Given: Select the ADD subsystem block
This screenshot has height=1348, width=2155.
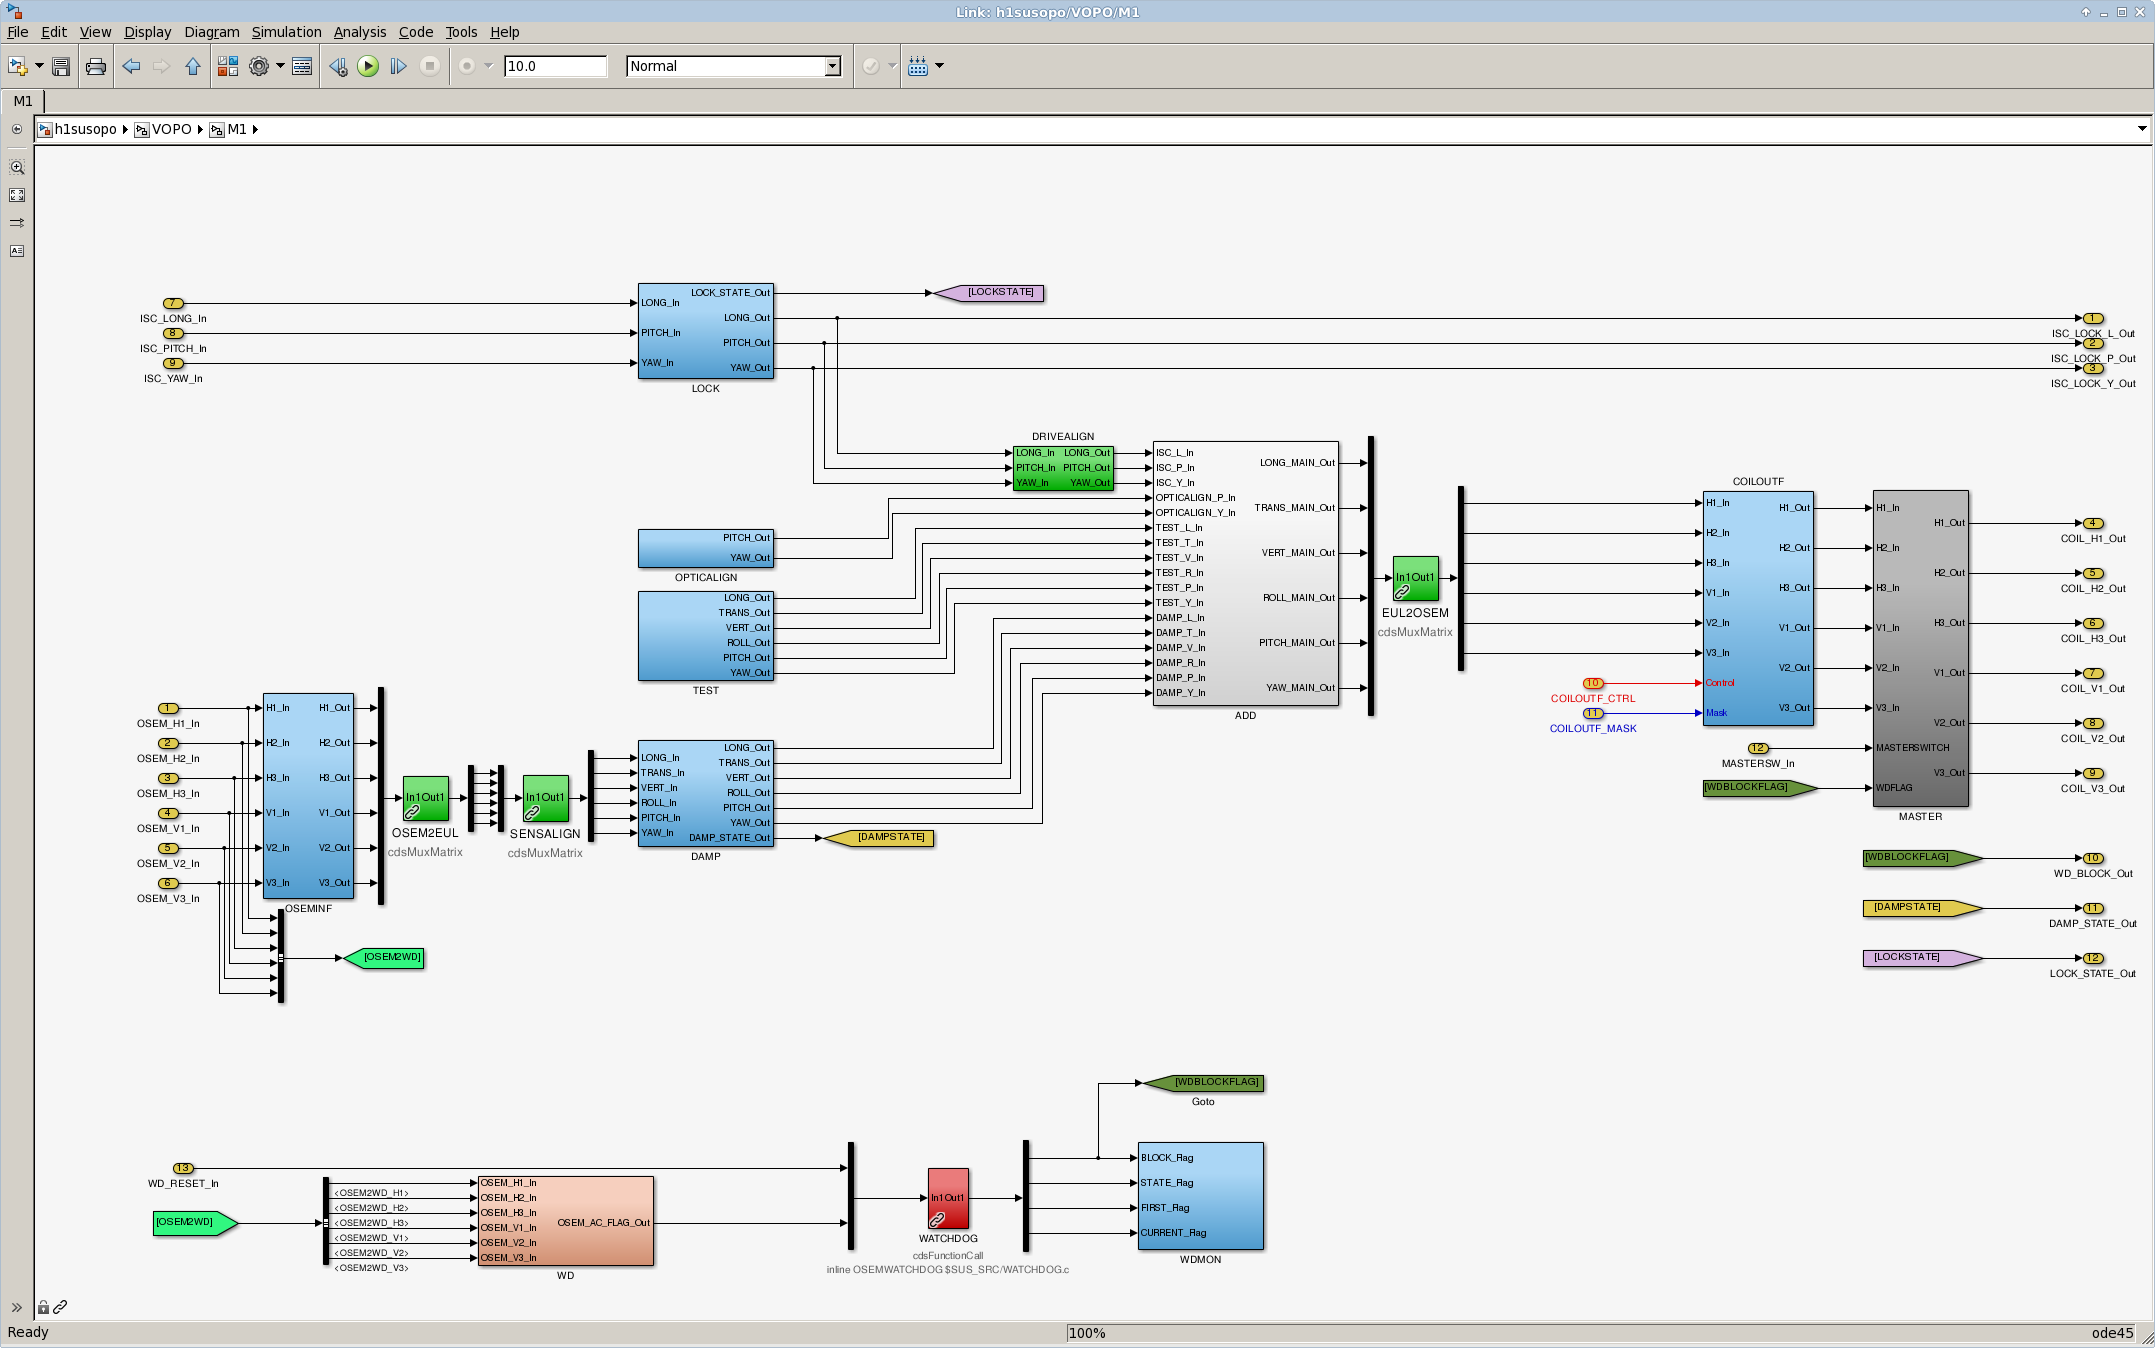Looking at the screenshot, I should [1245, 573].
